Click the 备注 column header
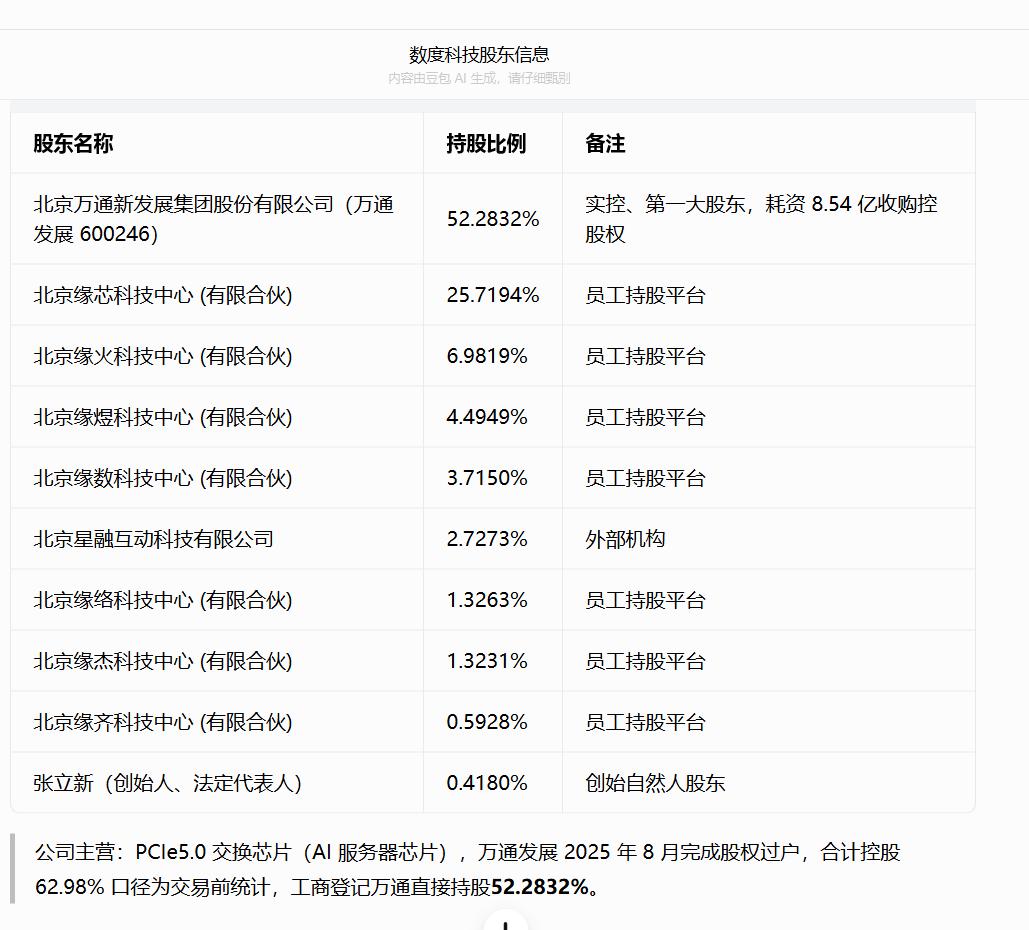 click(605, 143)
